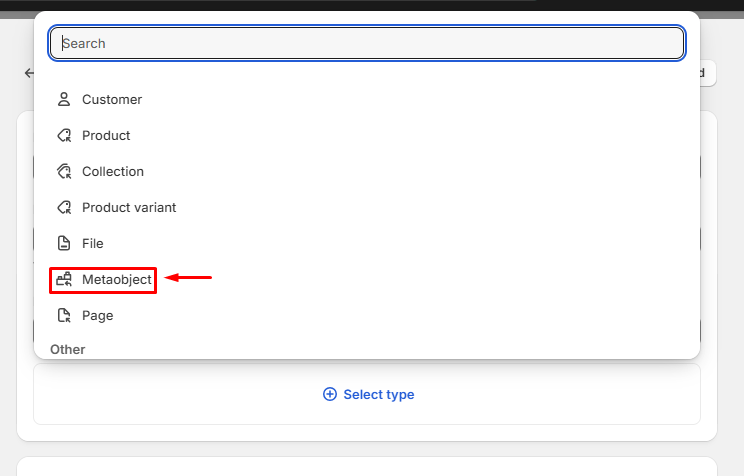Select Product variant from the list
The height and width of the screenshot is (476, 744).
[129, 207]
